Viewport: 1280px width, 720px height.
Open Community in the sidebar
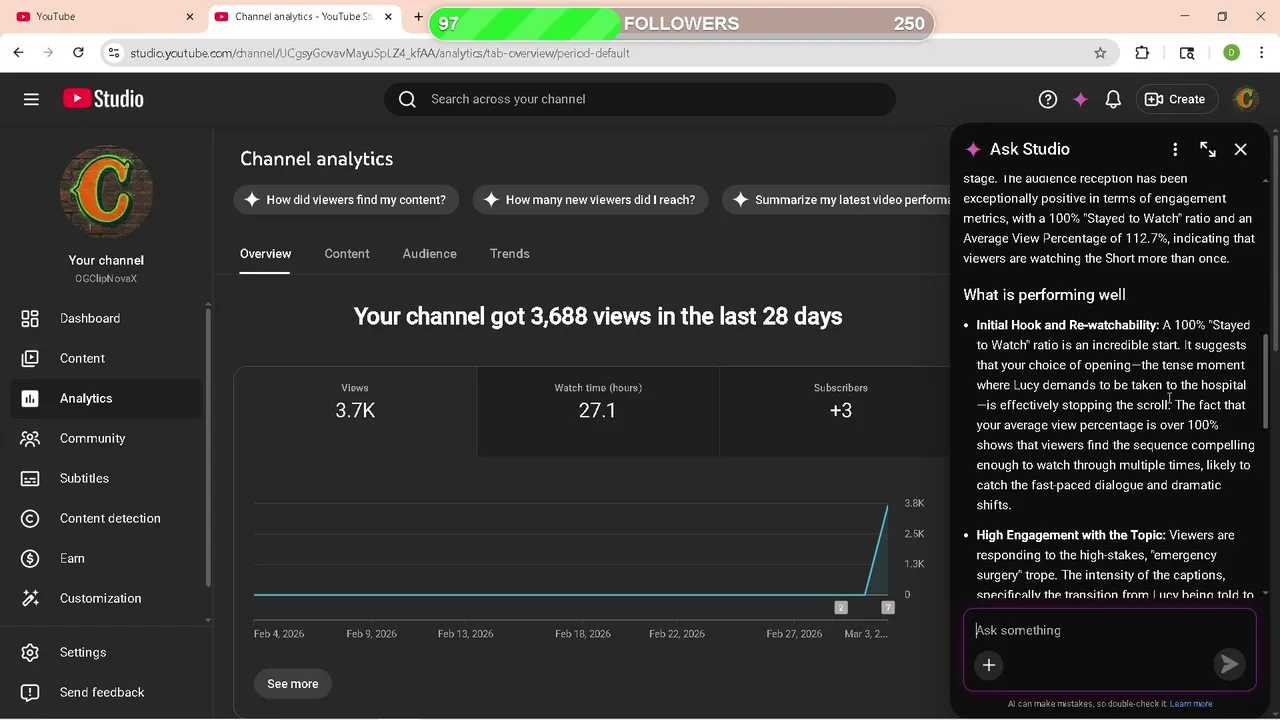pos(106,438)
